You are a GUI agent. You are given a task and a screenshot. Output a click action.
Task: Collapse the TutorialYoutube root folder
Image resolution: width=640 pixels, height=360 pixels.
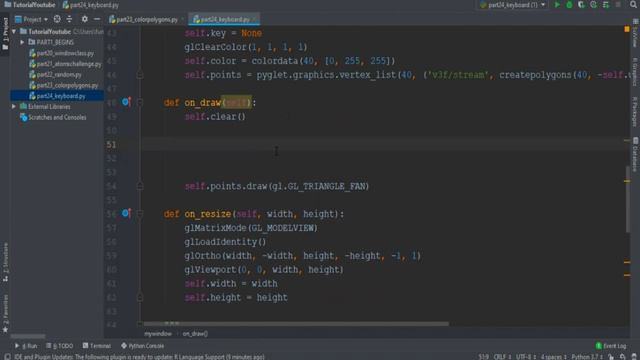tap(14, 31)
